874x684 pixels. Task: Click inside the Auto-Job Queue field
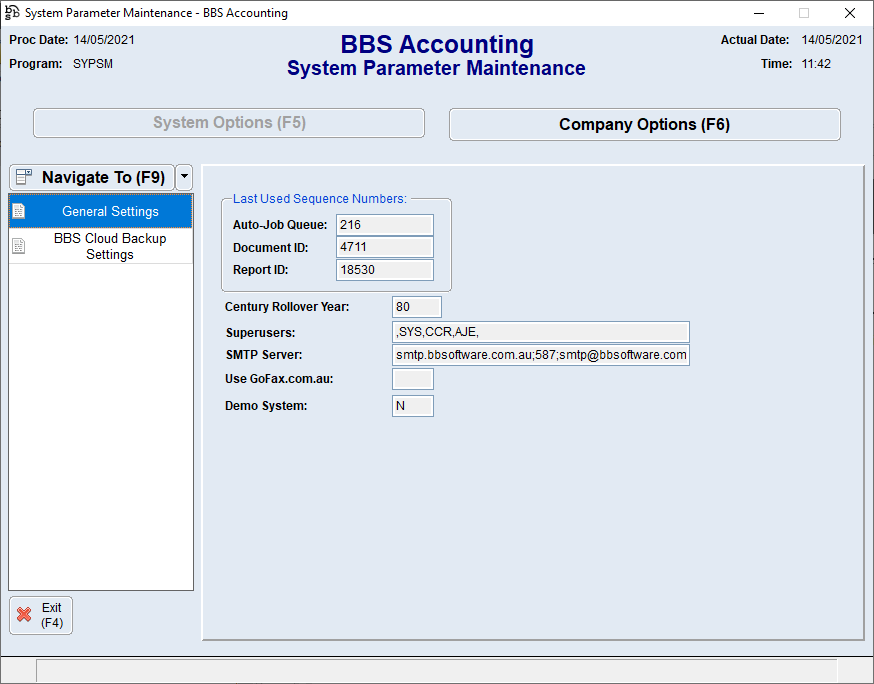pyautogui.click(x=384, y=224)
